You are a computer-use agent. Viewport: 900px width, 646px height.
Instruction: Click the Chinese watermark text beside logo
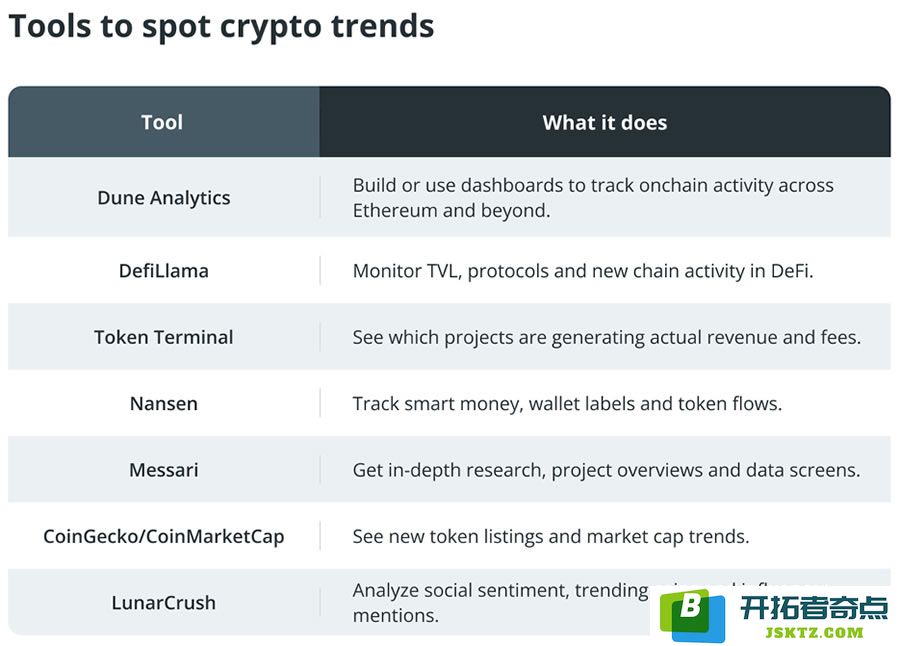(x=814, y=608)
